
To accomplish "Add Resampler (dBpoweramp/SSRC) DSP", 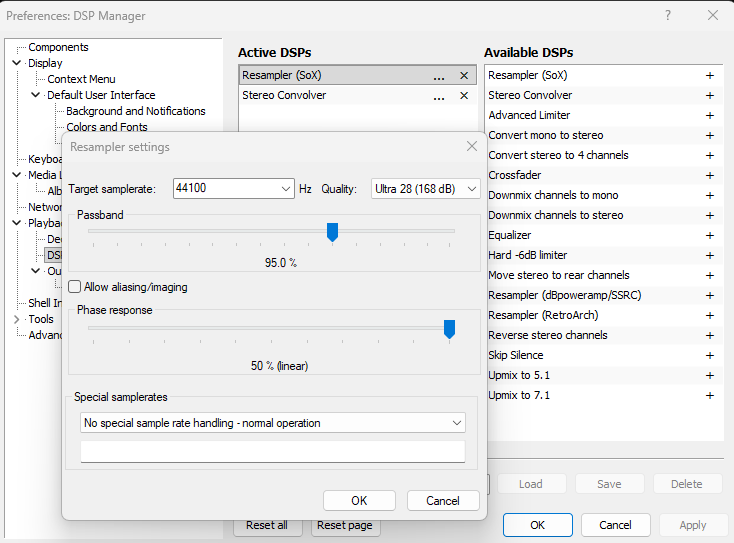I will pos(710,296).
